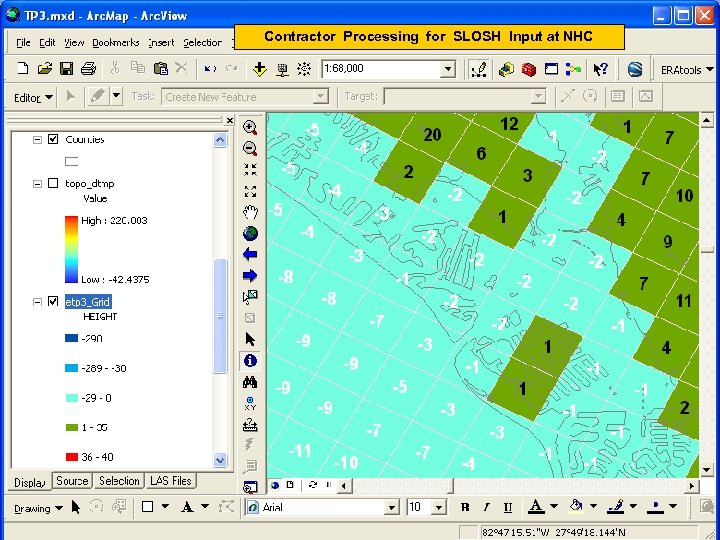This screenshot has height=540, width=720.
Task: Choose the Select Features tool icon
Action: click(x=250, y=297)
